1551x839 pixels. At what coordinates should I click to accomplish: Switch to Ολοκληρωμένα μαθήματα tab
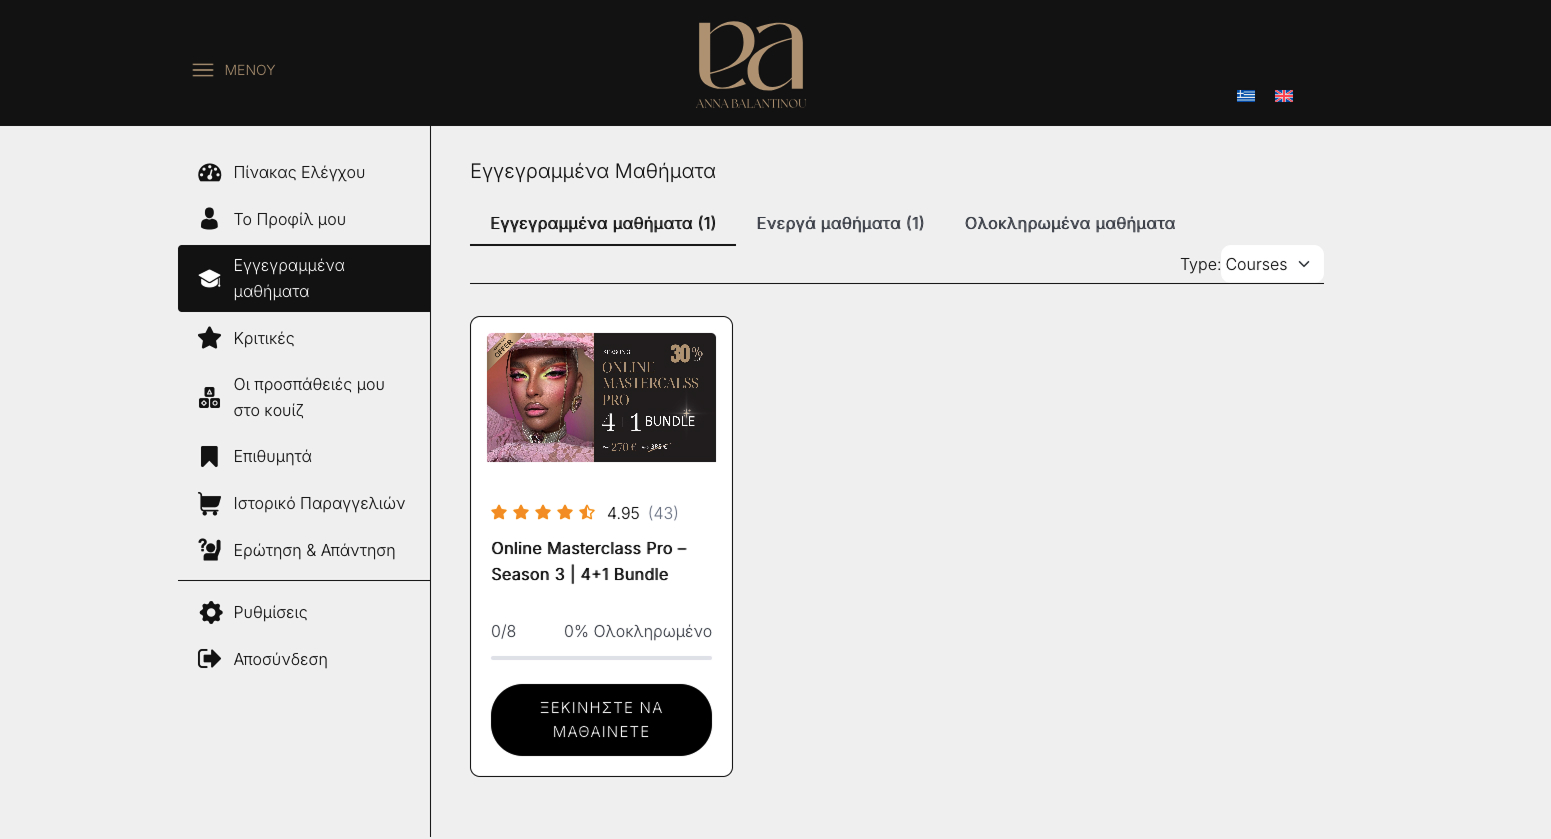click(1070, 223)
